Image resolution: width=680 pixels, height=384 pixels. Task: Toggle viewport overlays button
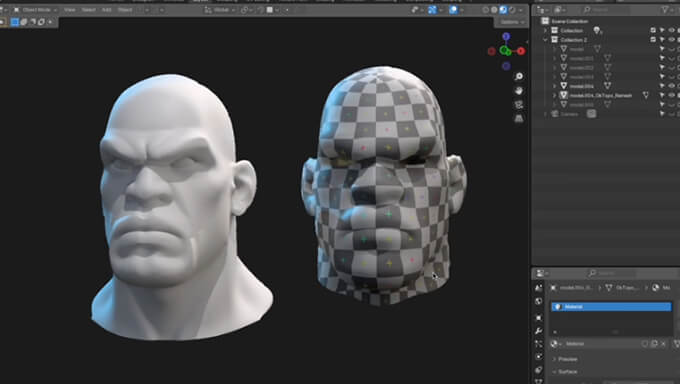(453, 10)
